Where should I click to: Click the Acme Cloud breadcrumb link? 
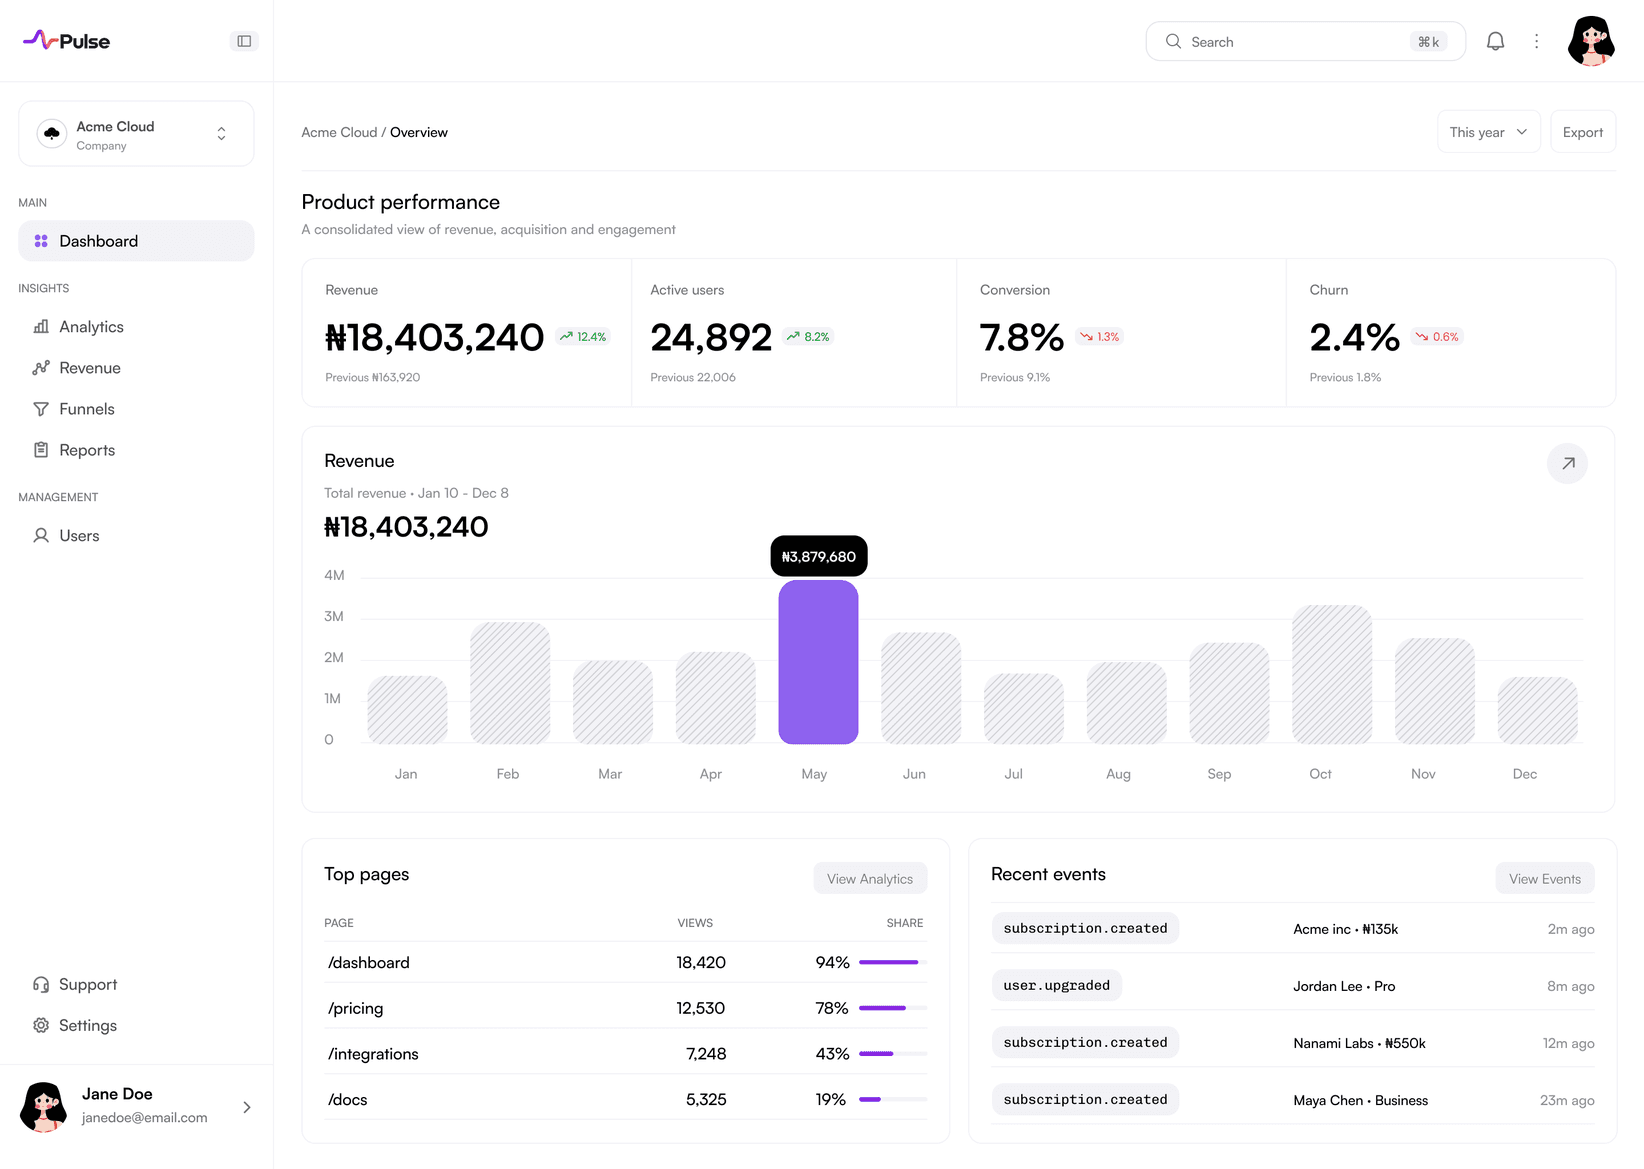[x=339, y=132]
